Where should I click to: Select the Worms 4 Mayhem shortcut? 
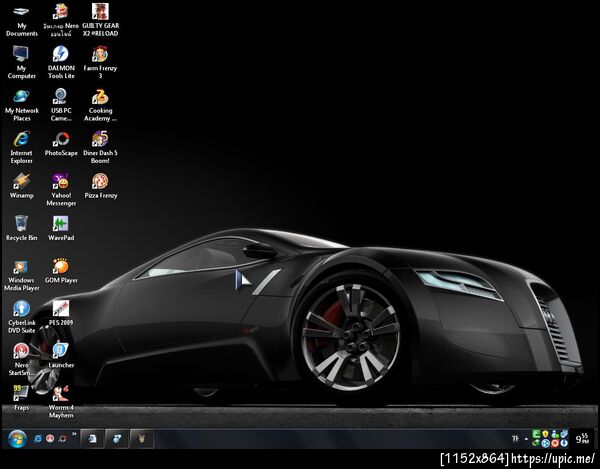click(x=61, y=402)
